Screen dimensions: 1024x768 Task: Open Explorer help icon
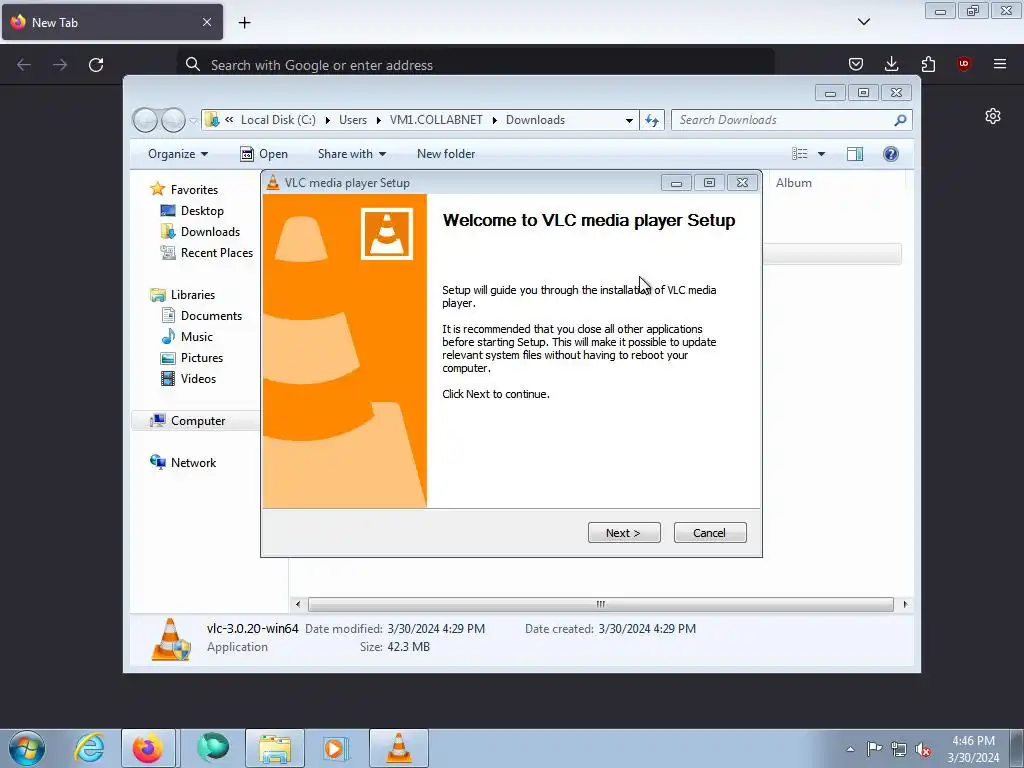(x=891, y=154)
